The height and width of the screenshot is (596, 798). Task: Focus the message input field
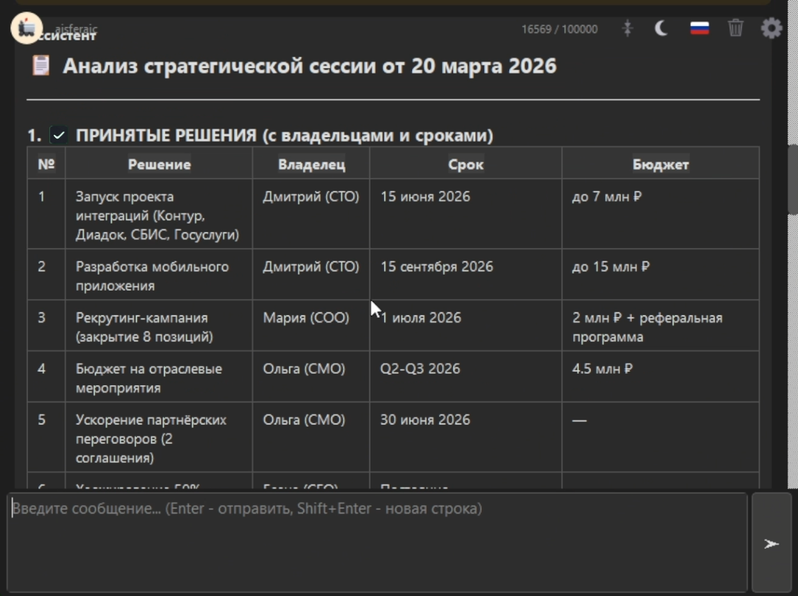tap(378, 541)
